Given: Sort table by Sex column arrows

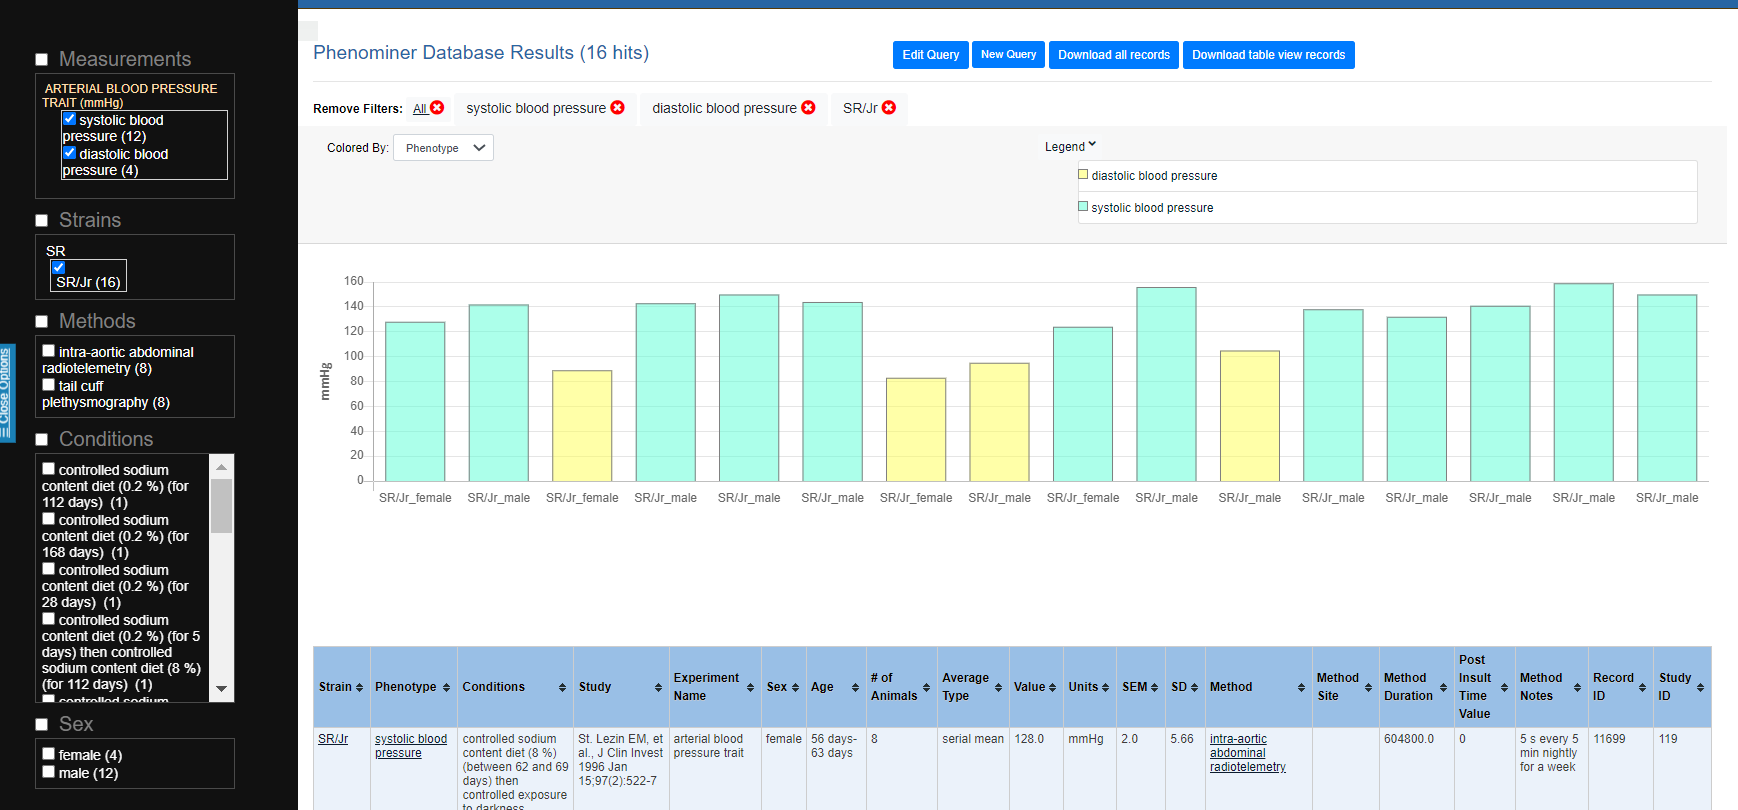Looking at the screenshot, I should [795, 688].
